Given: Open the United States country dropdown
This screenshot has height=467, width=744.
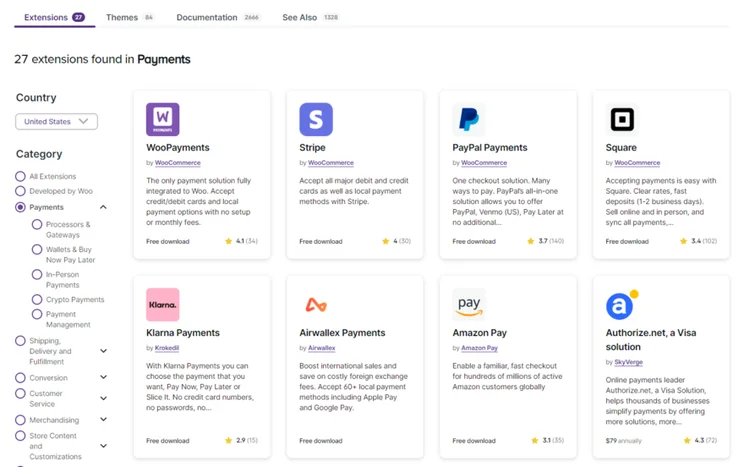Looking at the screenshot, I should [56, 121].
